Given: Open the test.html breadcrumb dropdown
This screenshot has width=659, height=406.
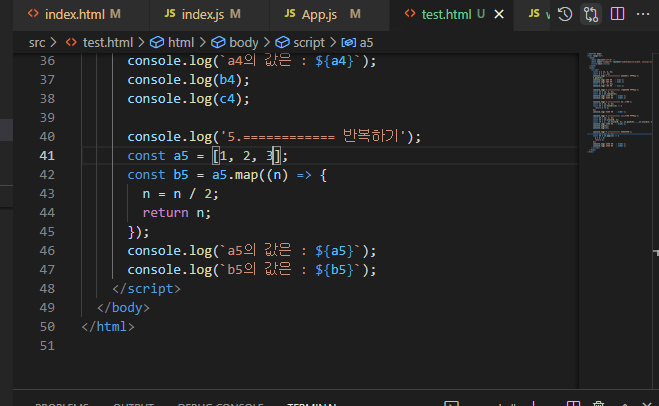Looking at the screenshot, I should [x=100, y=42].
